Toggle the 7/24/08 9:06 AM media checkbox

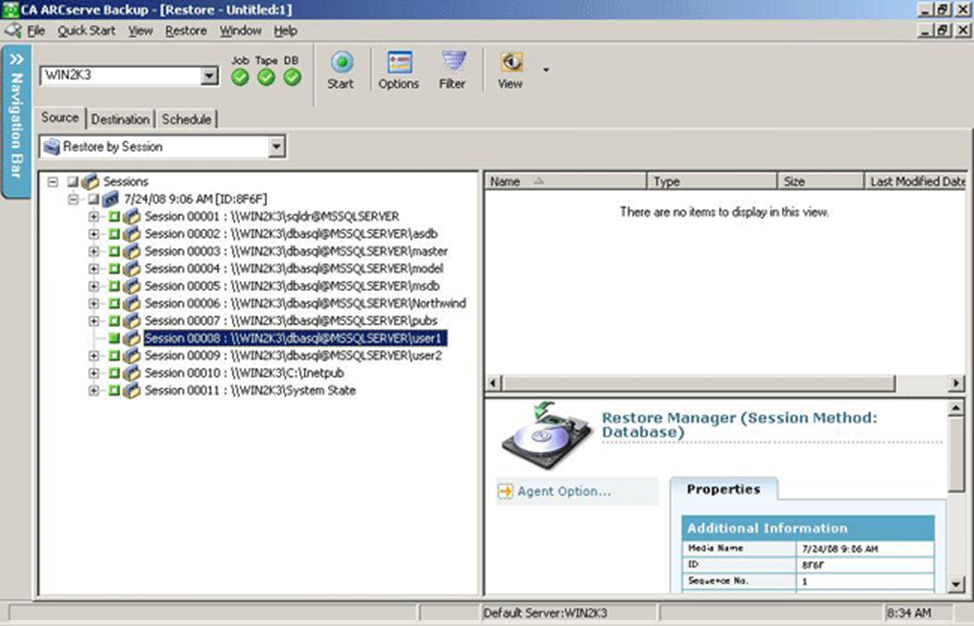pos(93,199)
